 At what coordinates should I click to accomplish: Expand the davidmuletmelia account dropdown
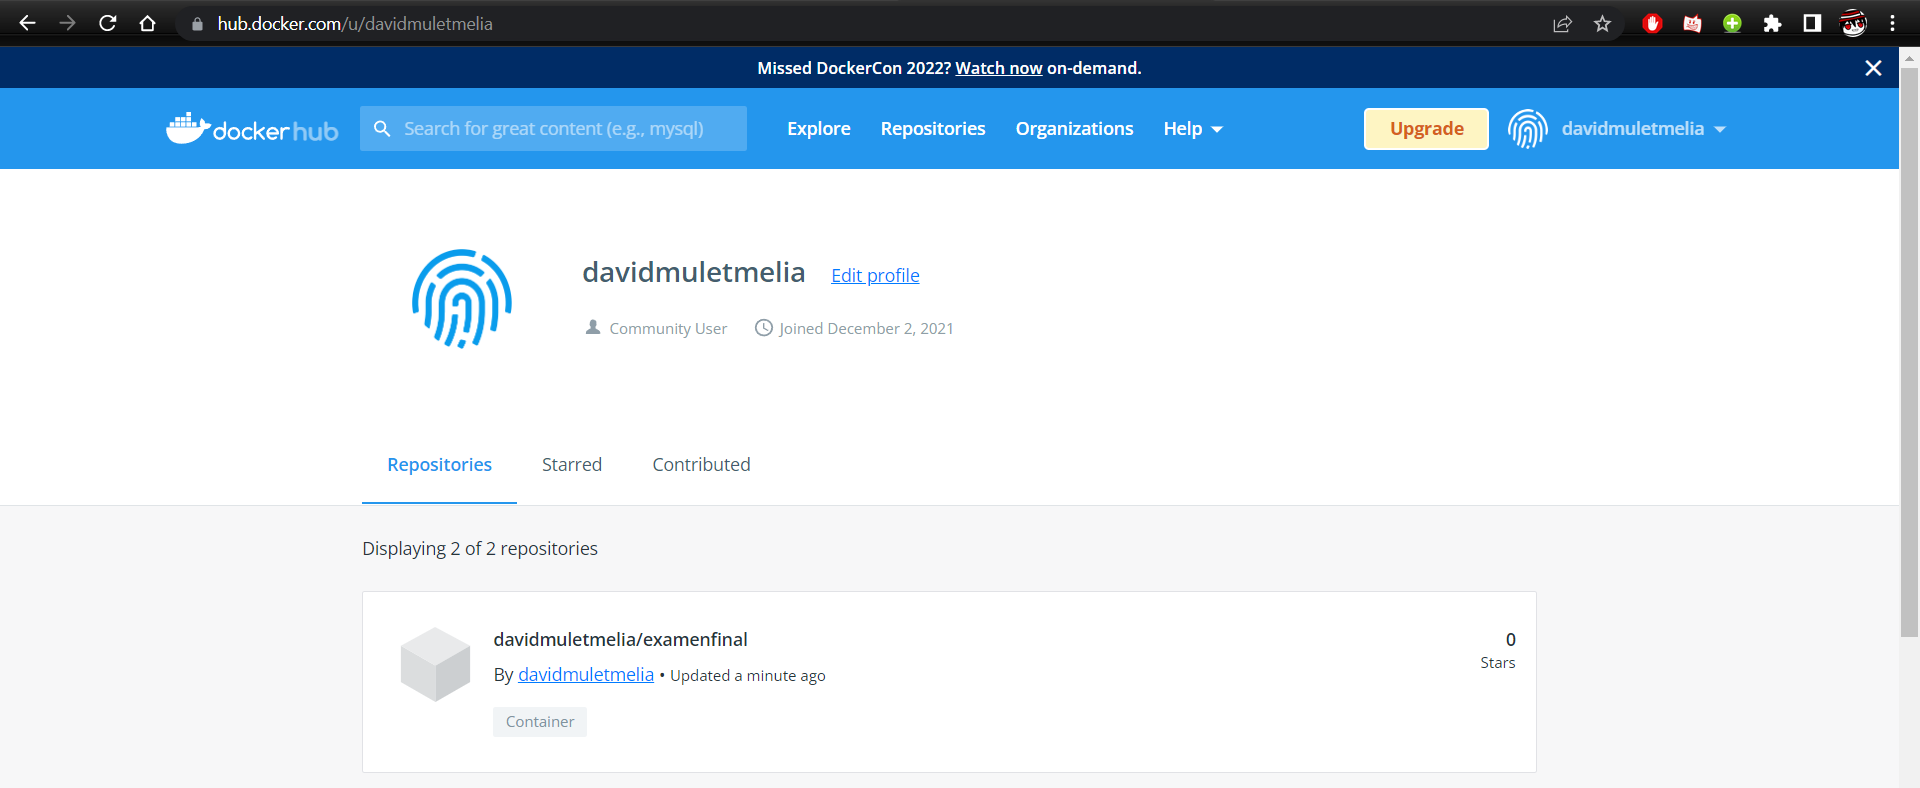tap(1643, 129)
